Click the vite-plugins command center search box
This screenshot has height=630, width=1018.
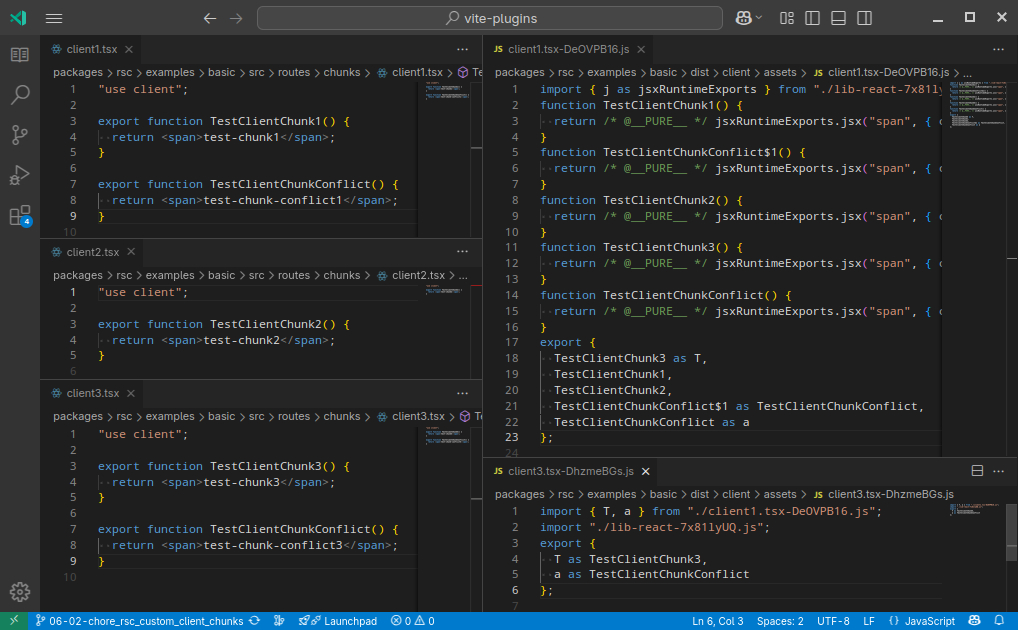tap(489, 18)
